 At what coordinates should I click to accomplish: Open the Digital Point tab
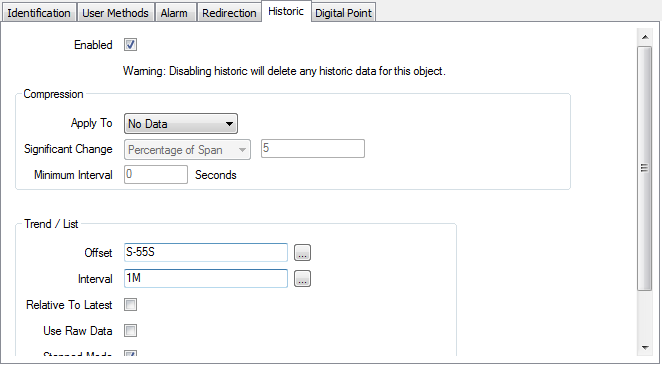point(343,13)
